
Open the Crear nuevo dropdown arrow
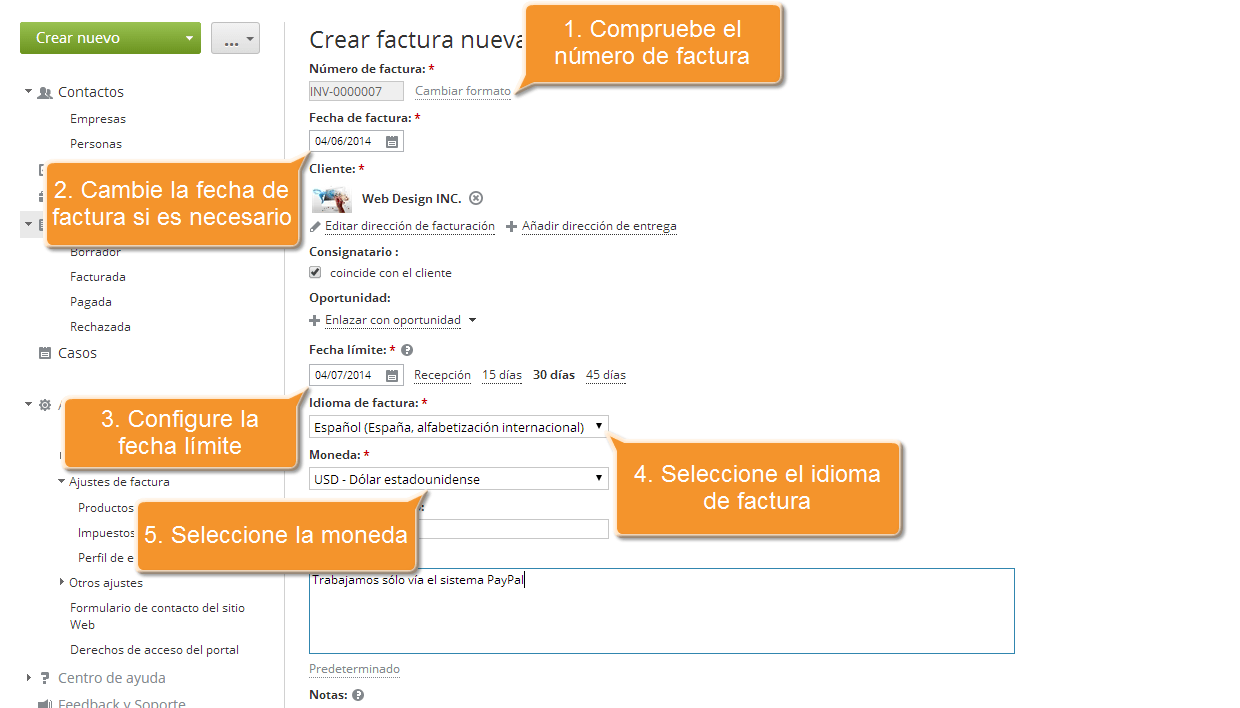click(188, 38)
